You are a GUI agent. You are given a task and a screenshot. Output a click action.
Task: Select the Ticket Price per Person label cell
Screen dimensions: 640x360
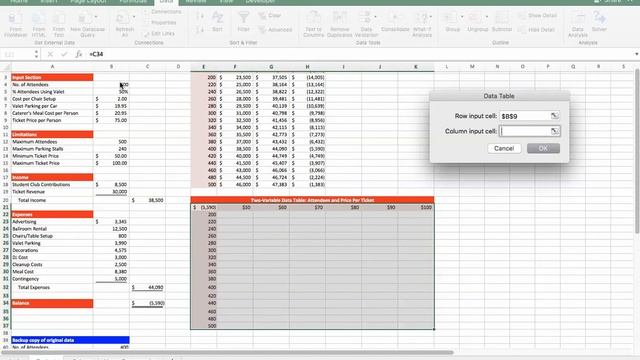(52, 120)
